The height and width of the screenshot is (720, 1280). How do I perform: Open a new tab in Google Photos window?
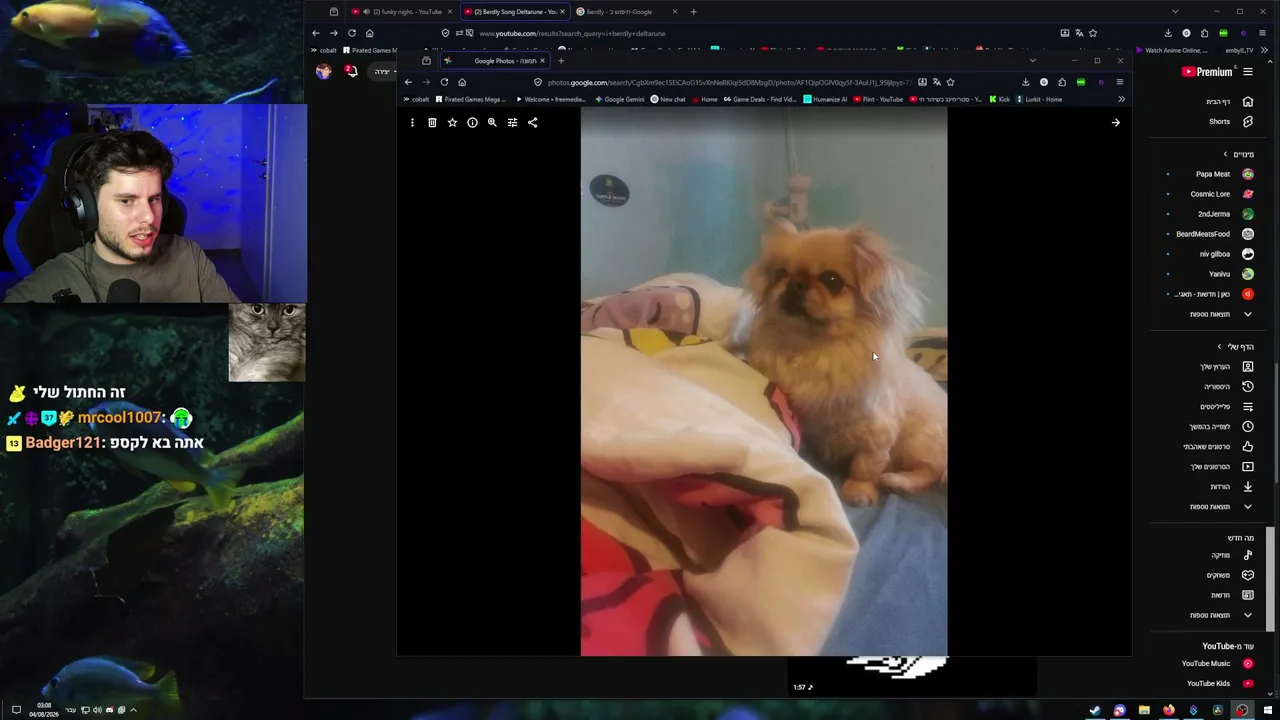[x=561, y=61]
